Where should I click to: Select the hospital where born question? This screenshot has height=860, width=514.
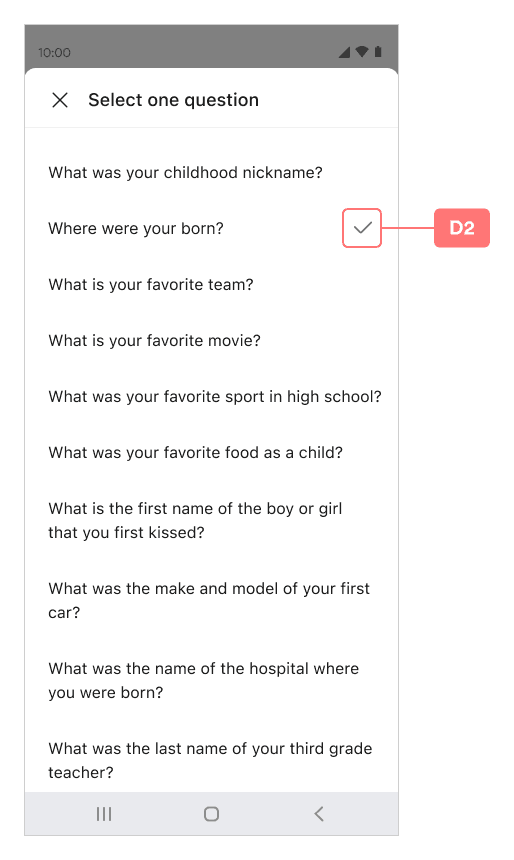point(211,680)
